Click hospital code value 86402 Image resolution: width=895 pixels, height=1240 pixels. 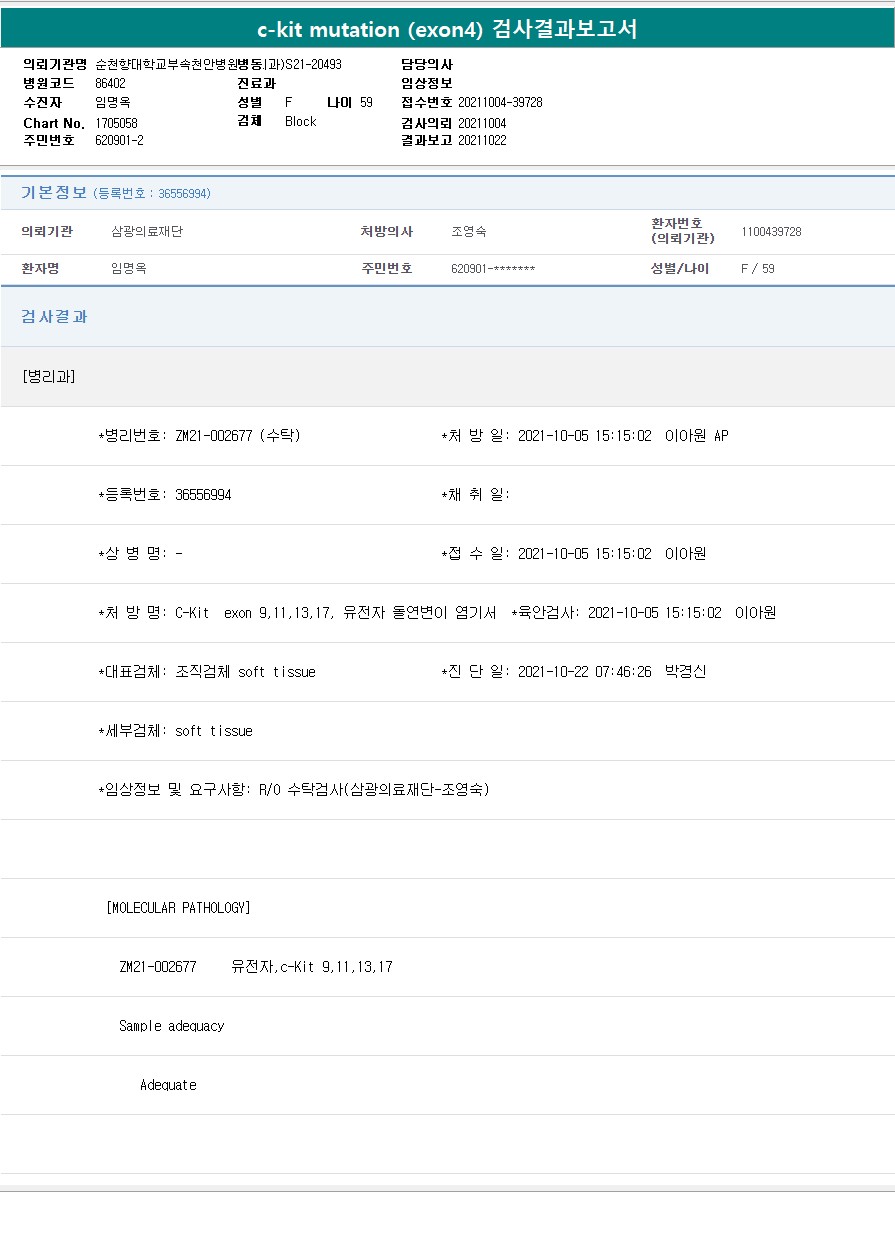(110, 83)
